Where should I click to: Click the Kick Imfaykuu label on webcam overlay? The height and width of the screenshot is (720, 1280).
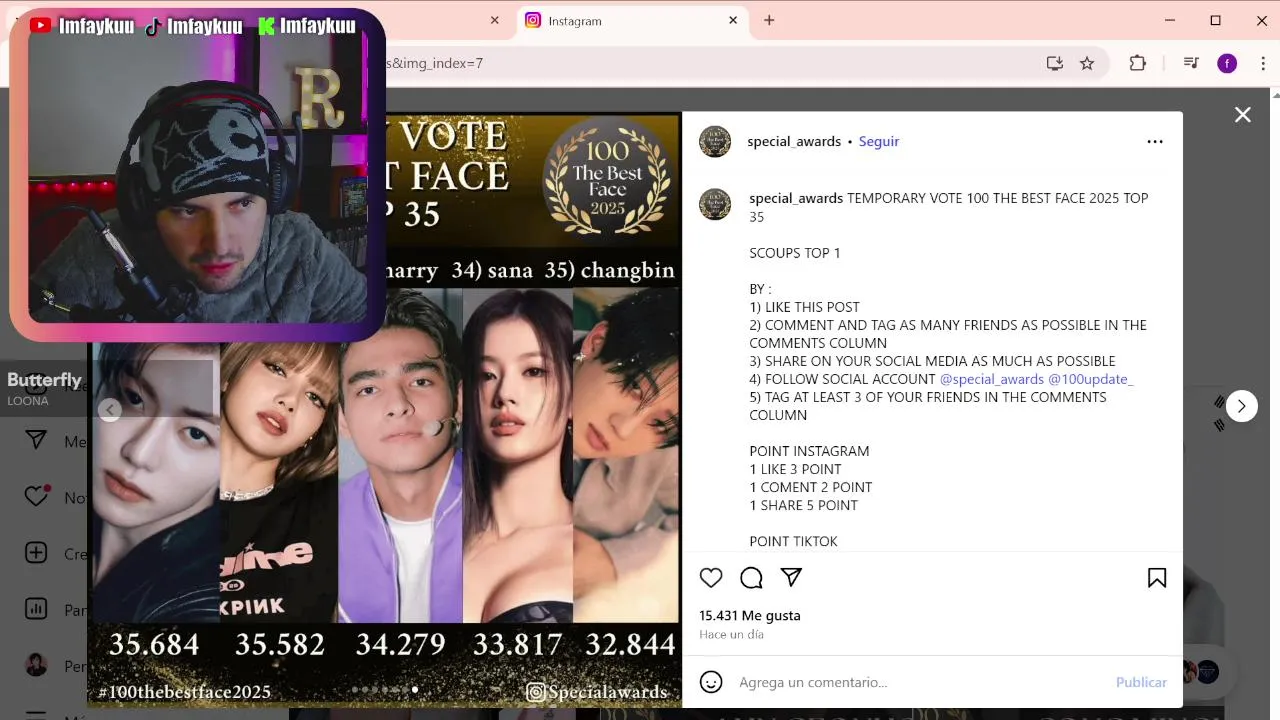[307, 26]
